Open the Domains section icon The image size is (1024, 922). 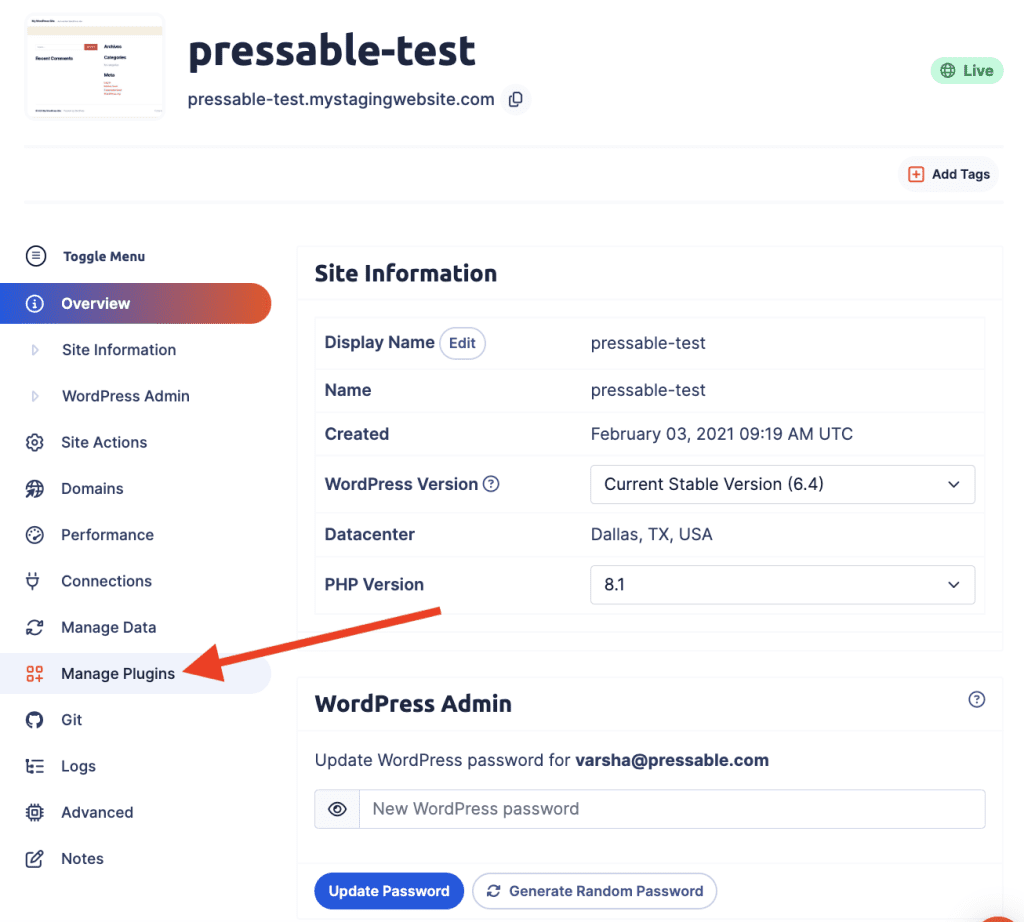coord(34,488)
